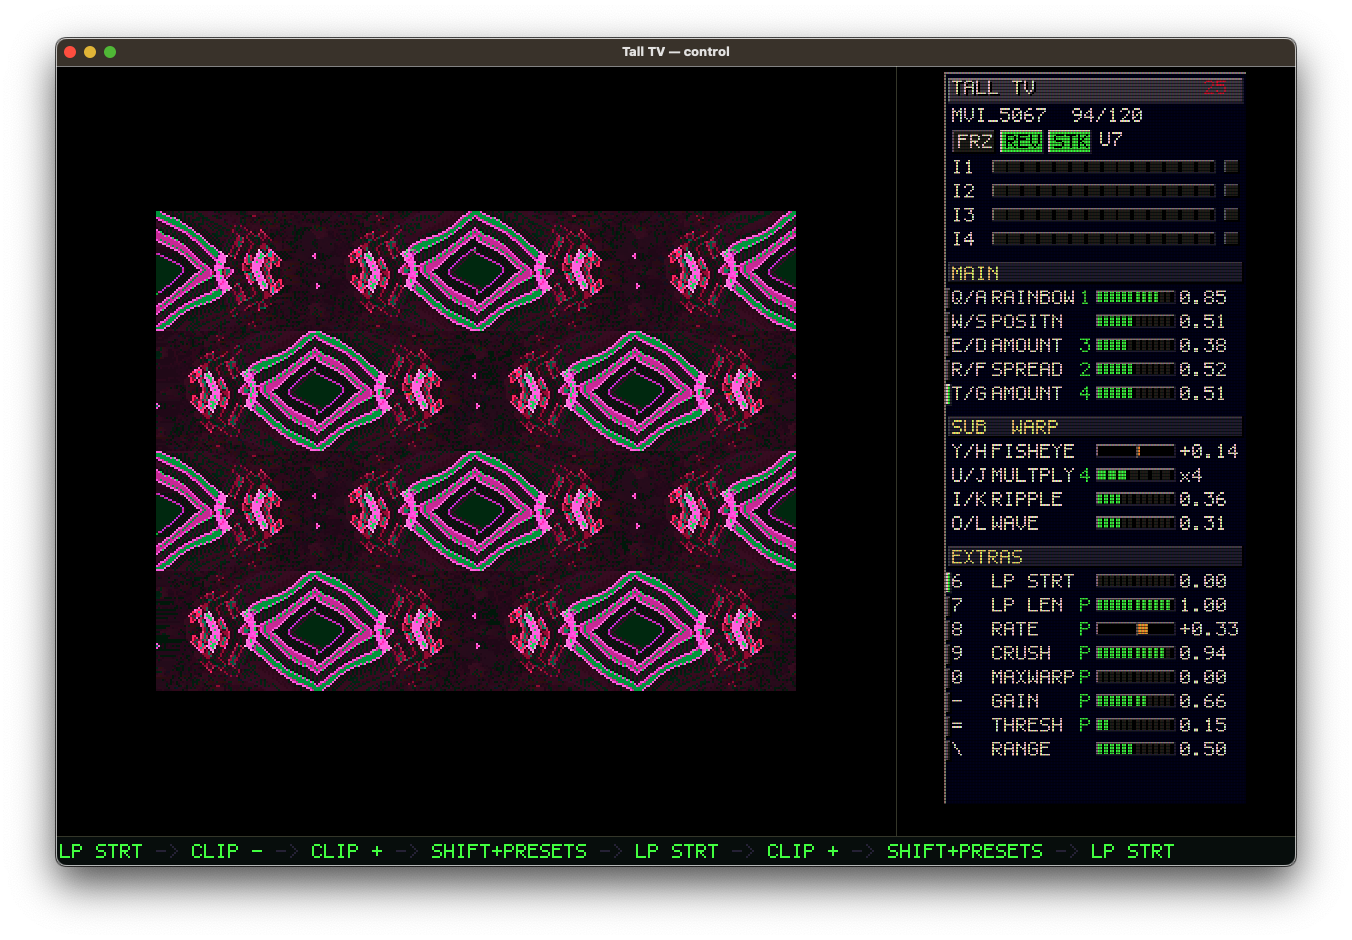Toggle the P marker on the CRUSH row
Viewport: 1352px width, 940px height.
pyautogui.click(x=1084, y=653)
